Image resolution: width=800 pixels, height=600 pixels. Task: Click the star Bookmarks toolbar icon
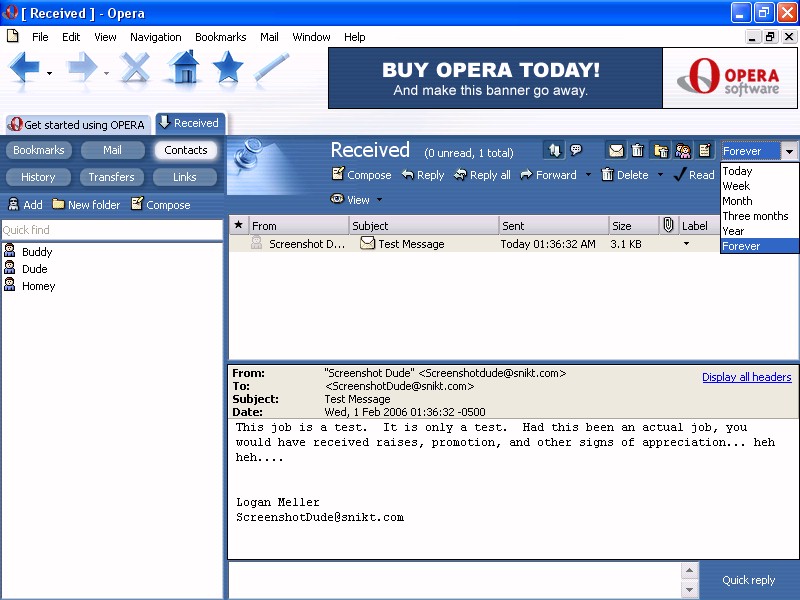pyautogui.click(x=228, y=68)
